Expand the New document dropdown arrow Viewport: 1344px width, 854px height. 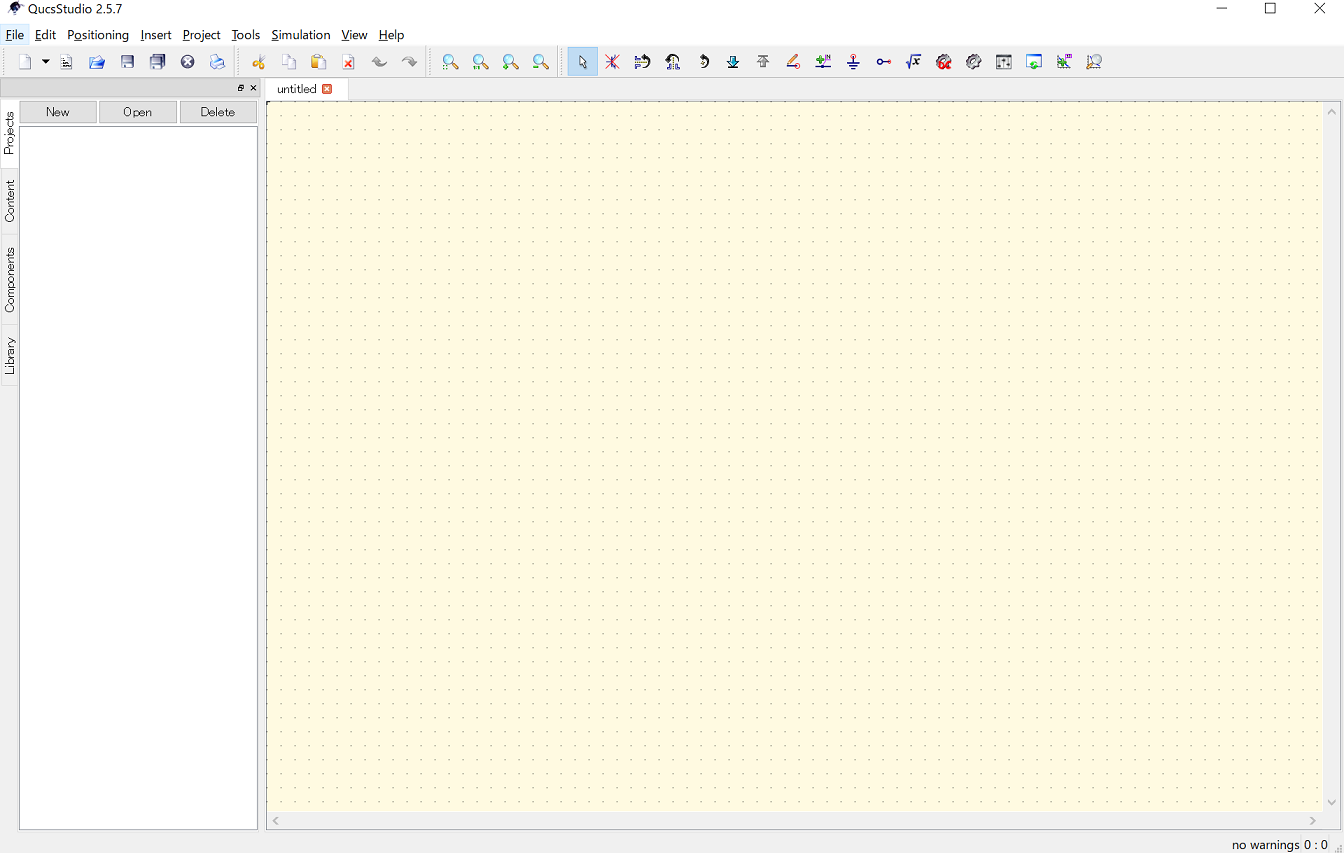click(45, 62)
